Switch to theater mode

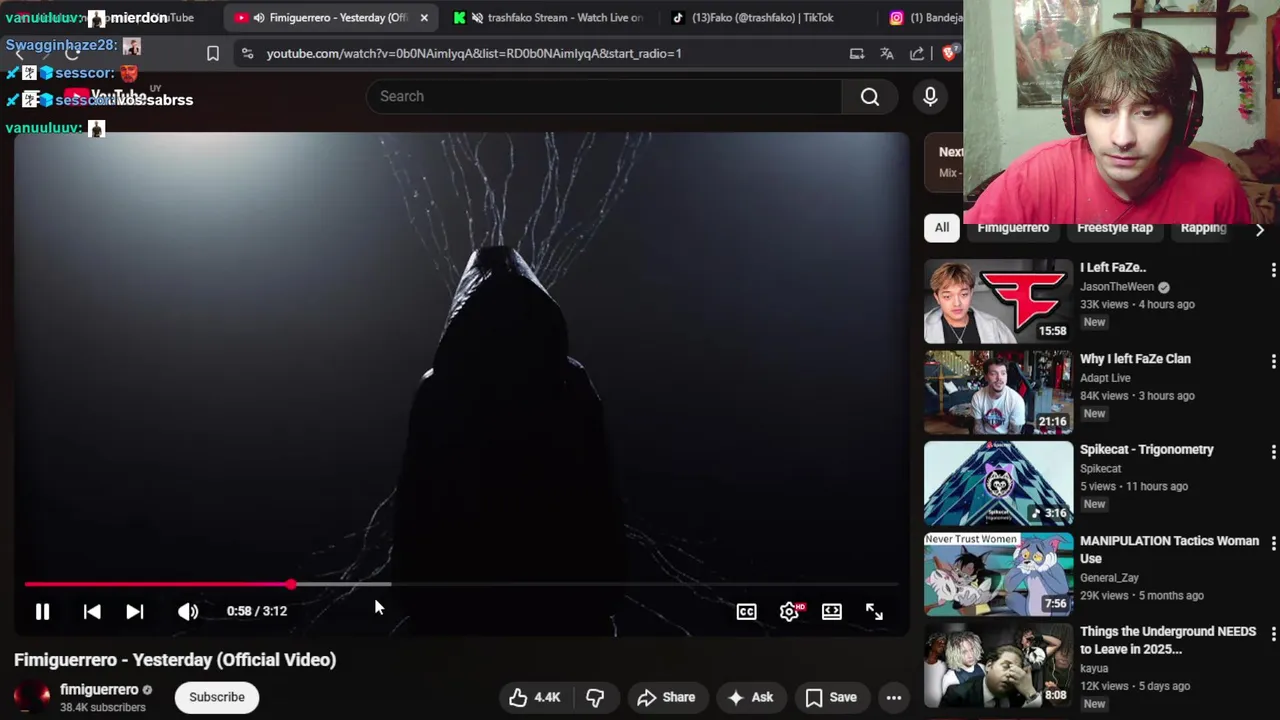[831, 611]
